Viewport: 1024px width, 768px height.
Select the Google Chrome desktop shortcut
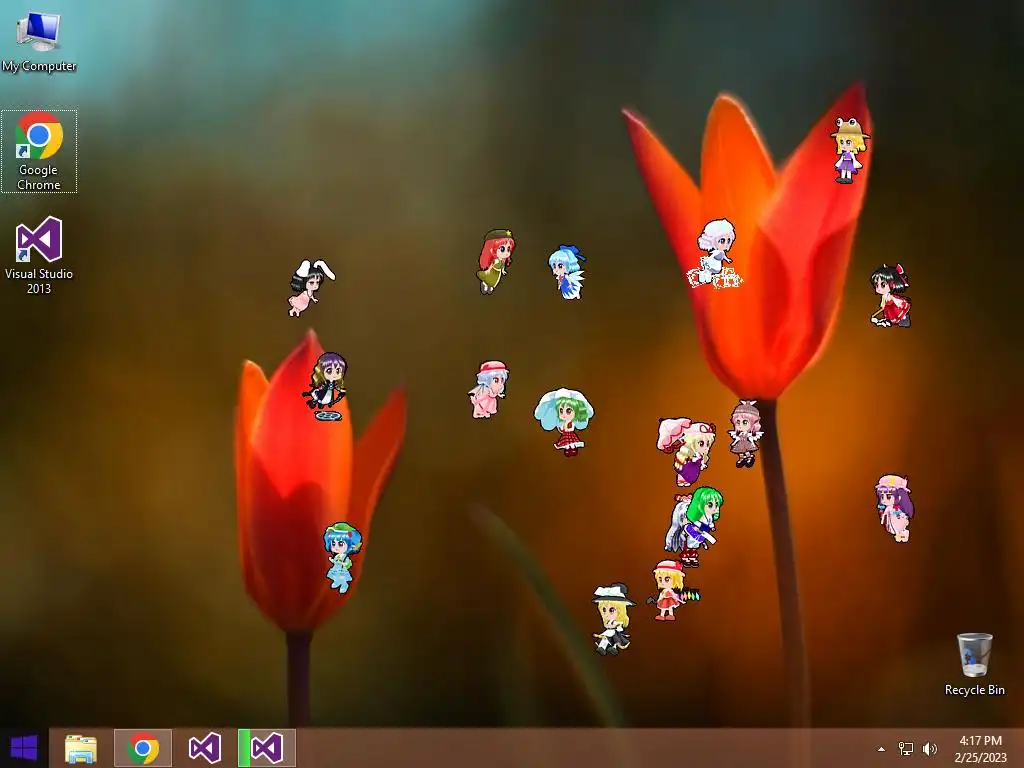point(39,152)
